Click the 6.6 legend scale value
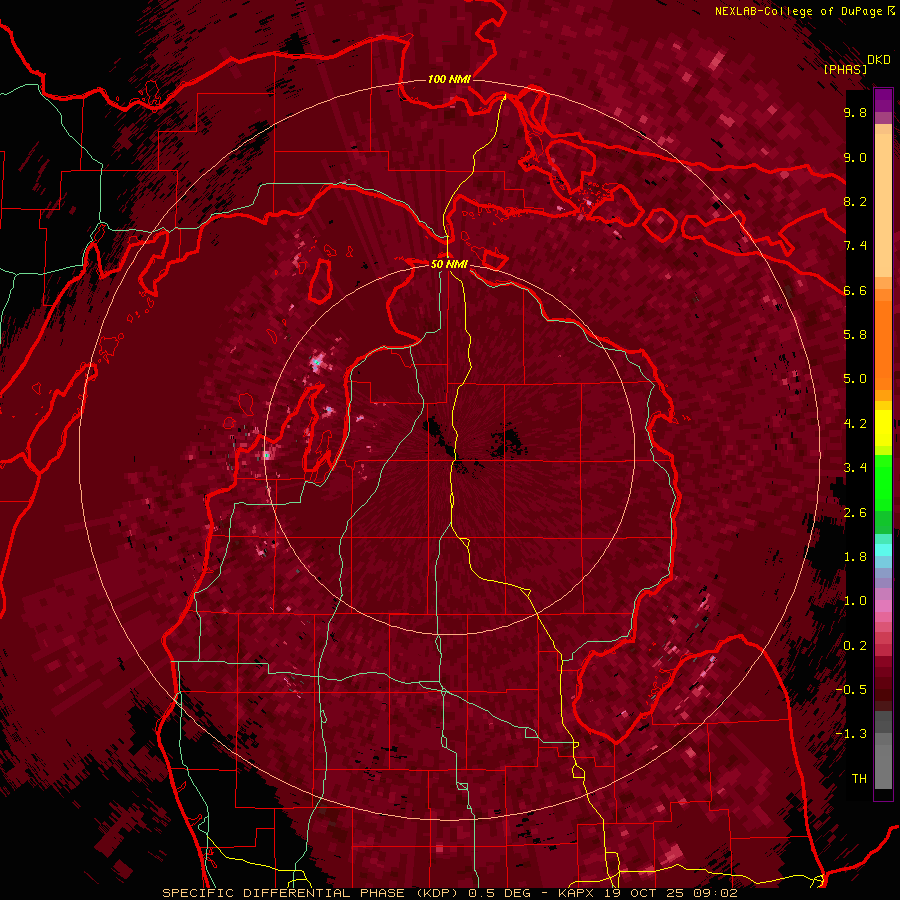This screenshot has height=900, width=900. [855, 290]
